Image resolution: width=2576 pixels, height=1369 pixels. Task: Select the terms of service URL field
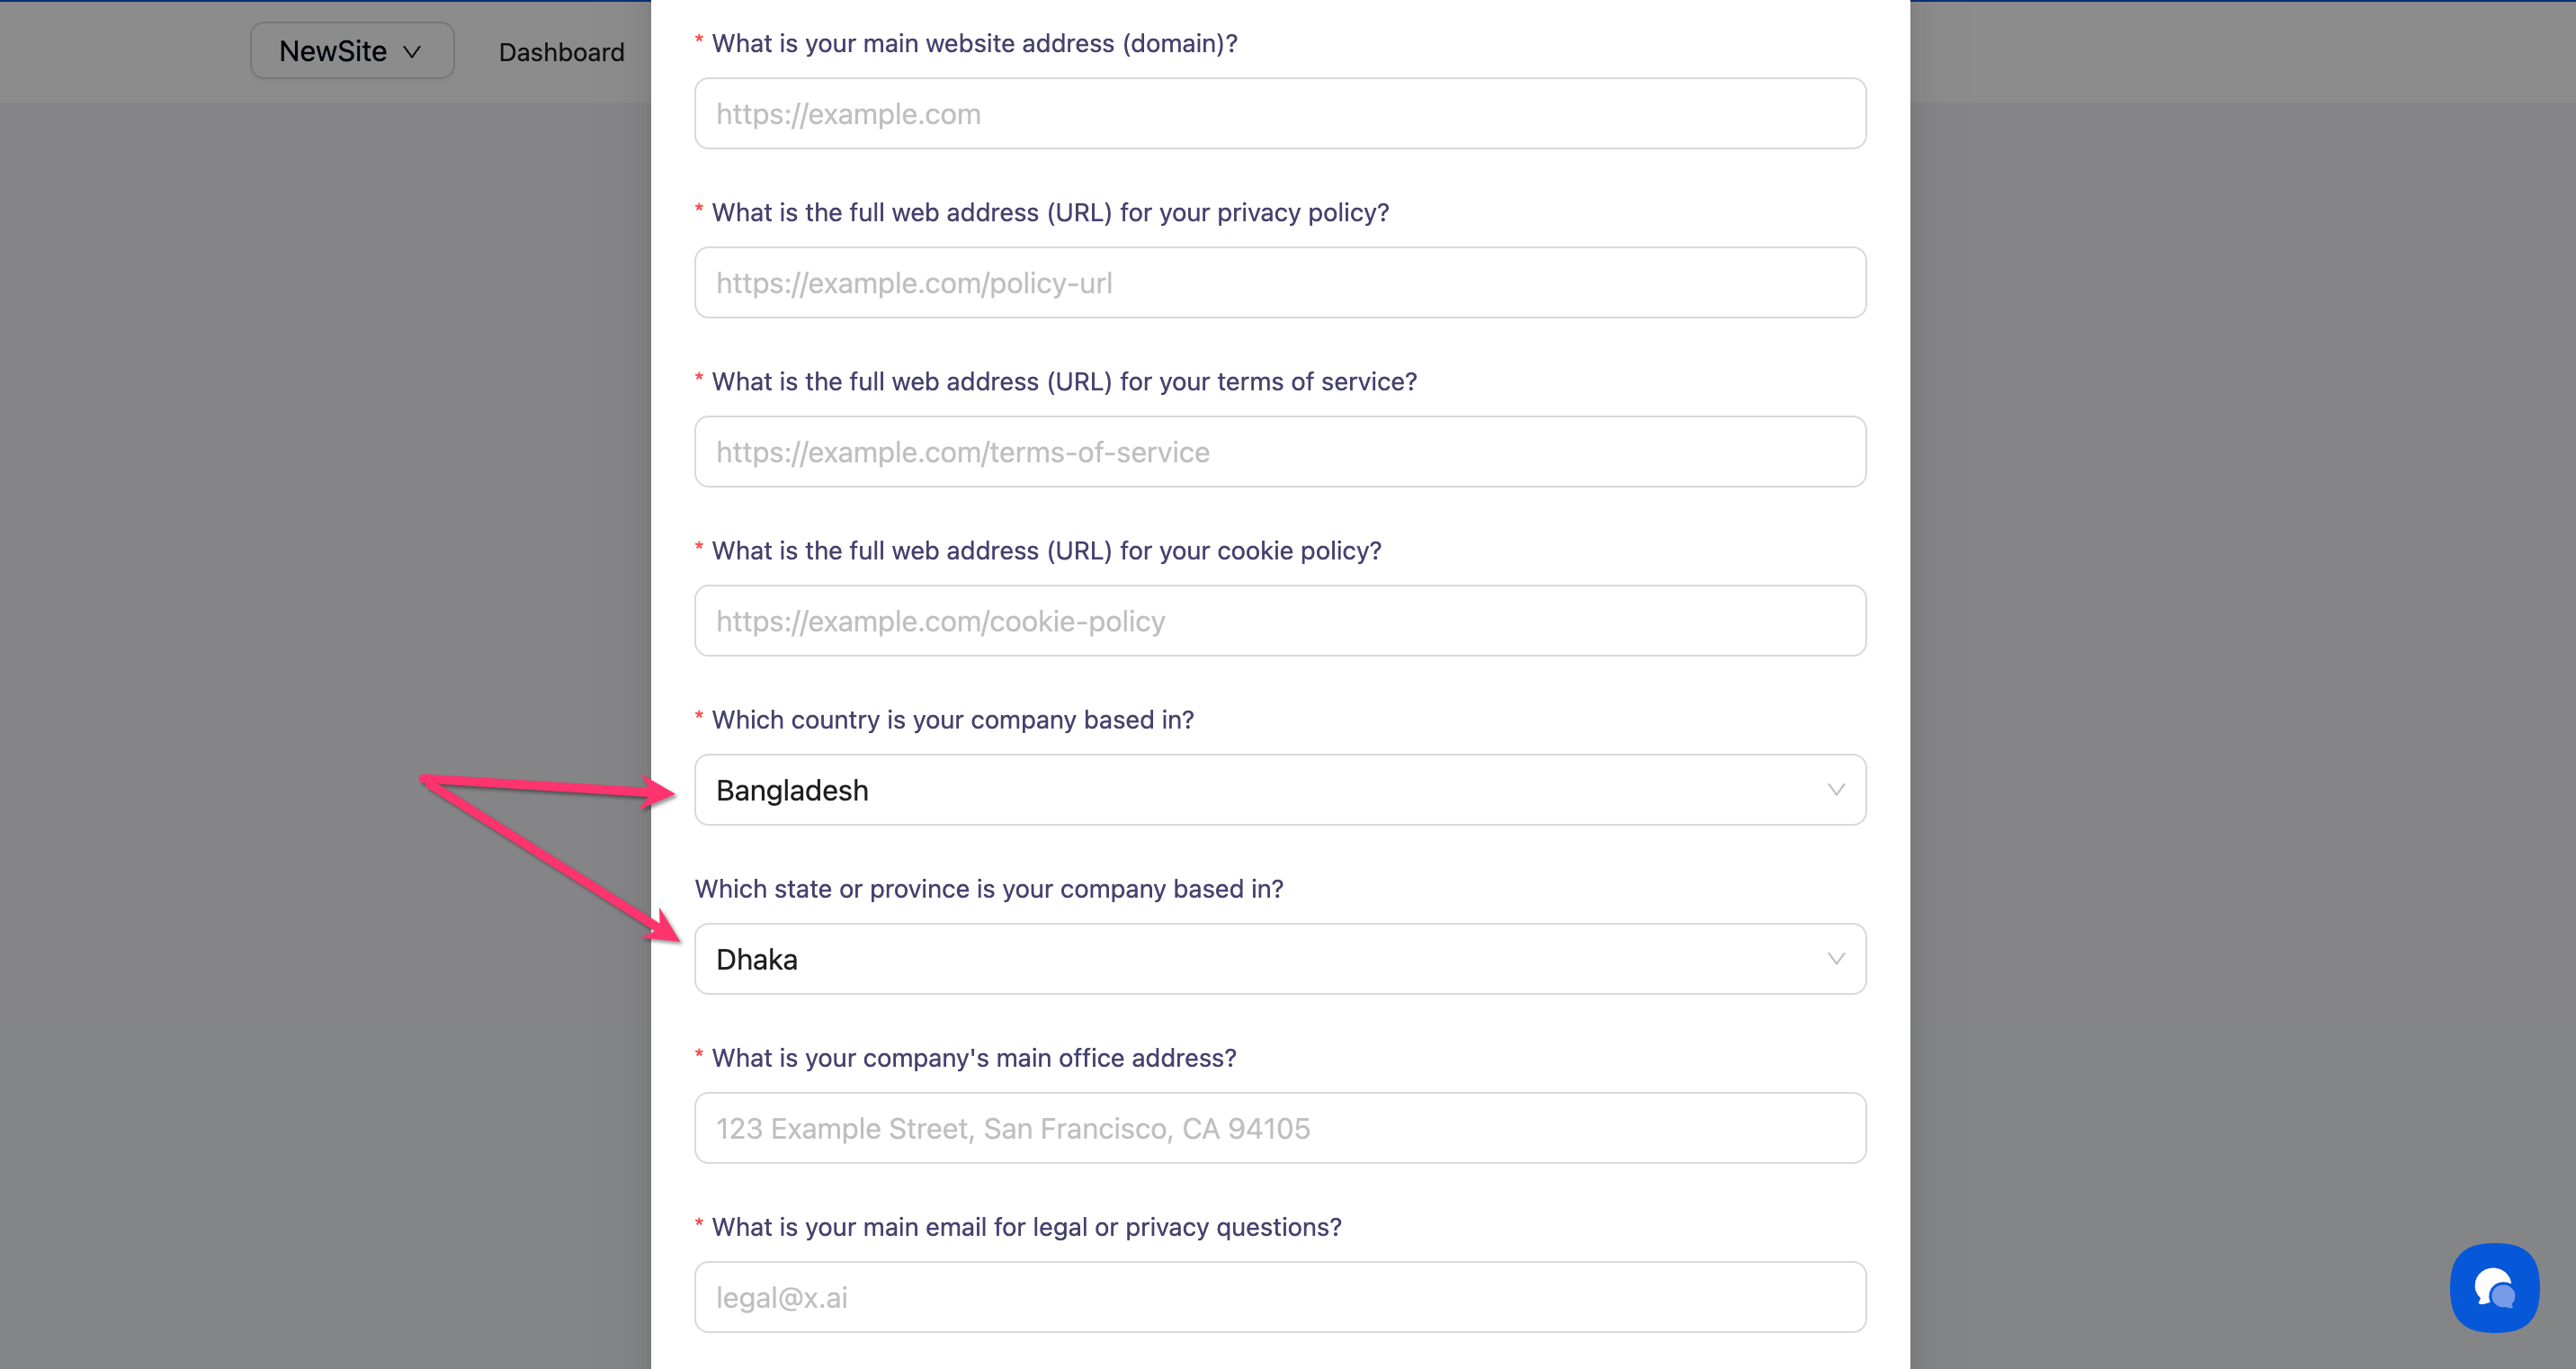coord(1279,452)
